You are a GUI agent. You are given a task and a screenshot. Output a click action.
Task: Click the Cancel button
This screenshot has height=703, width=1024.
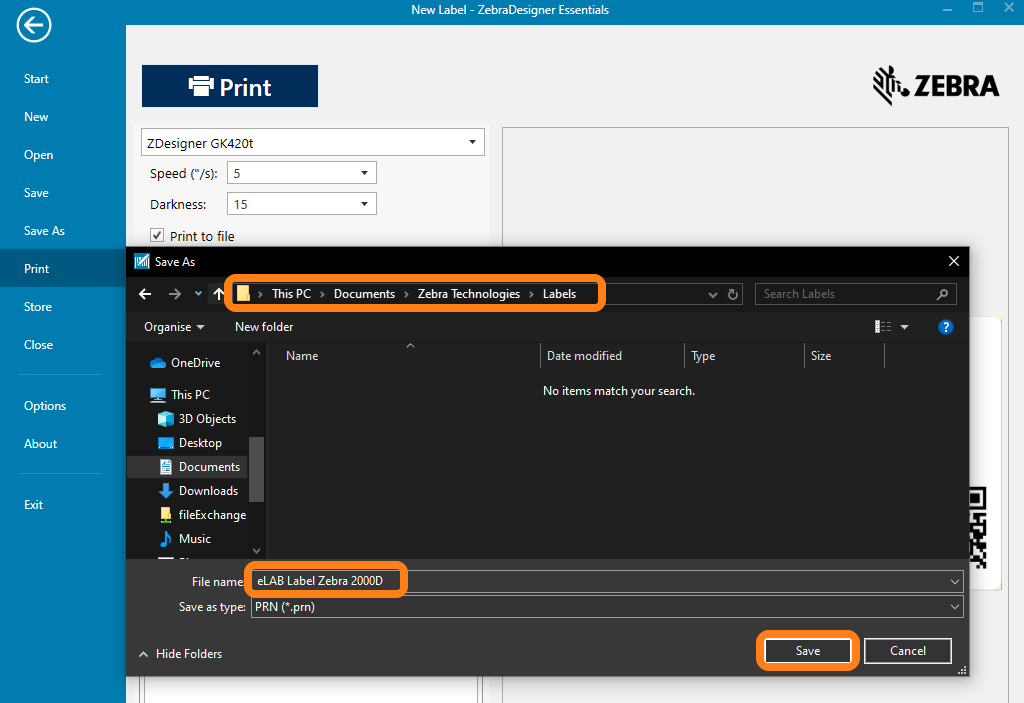(x=907, y=651)
